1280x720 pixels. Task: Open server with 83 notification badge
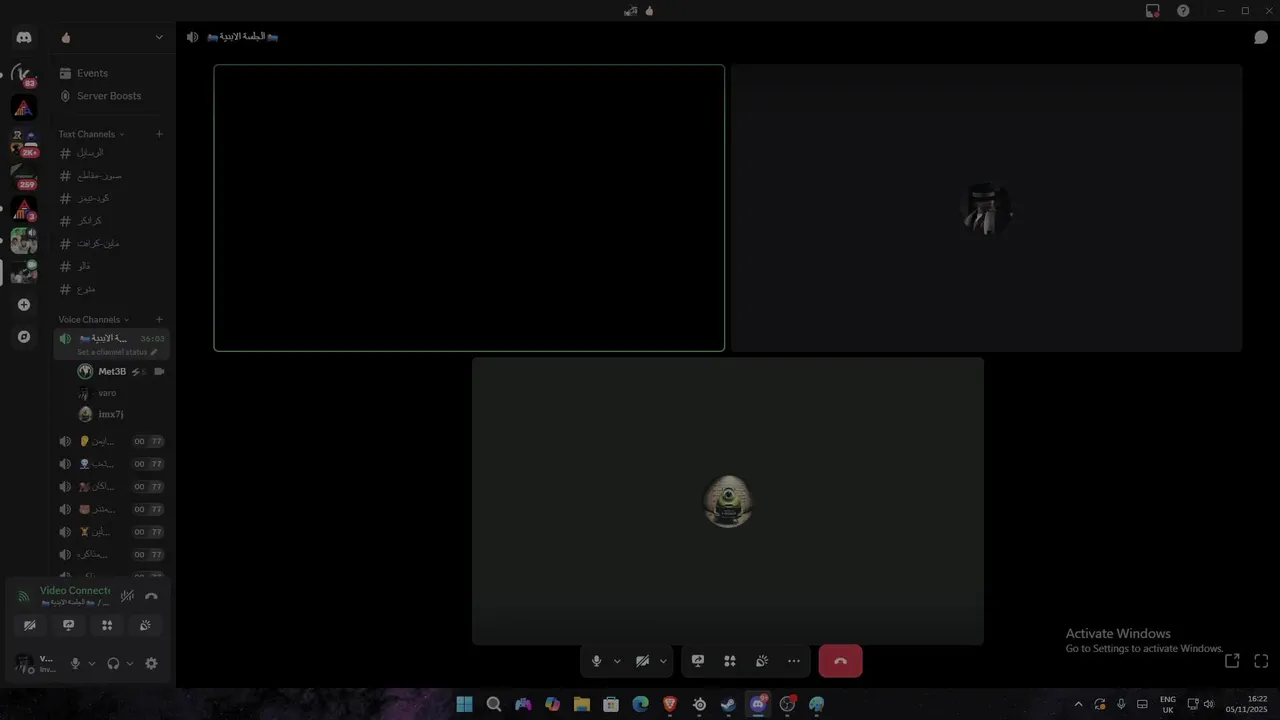tap(24, 74)
